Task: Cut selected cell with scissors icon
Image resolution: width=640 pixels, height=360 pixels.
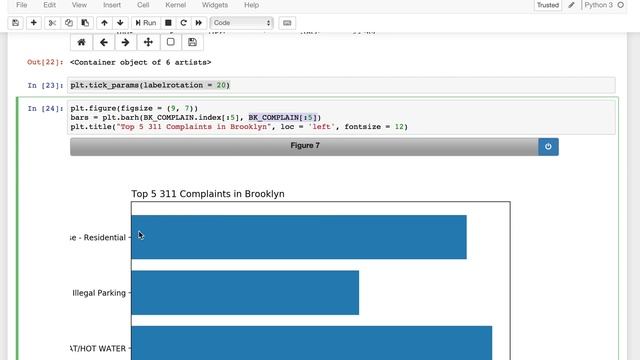Action: (x=52, y=23)
